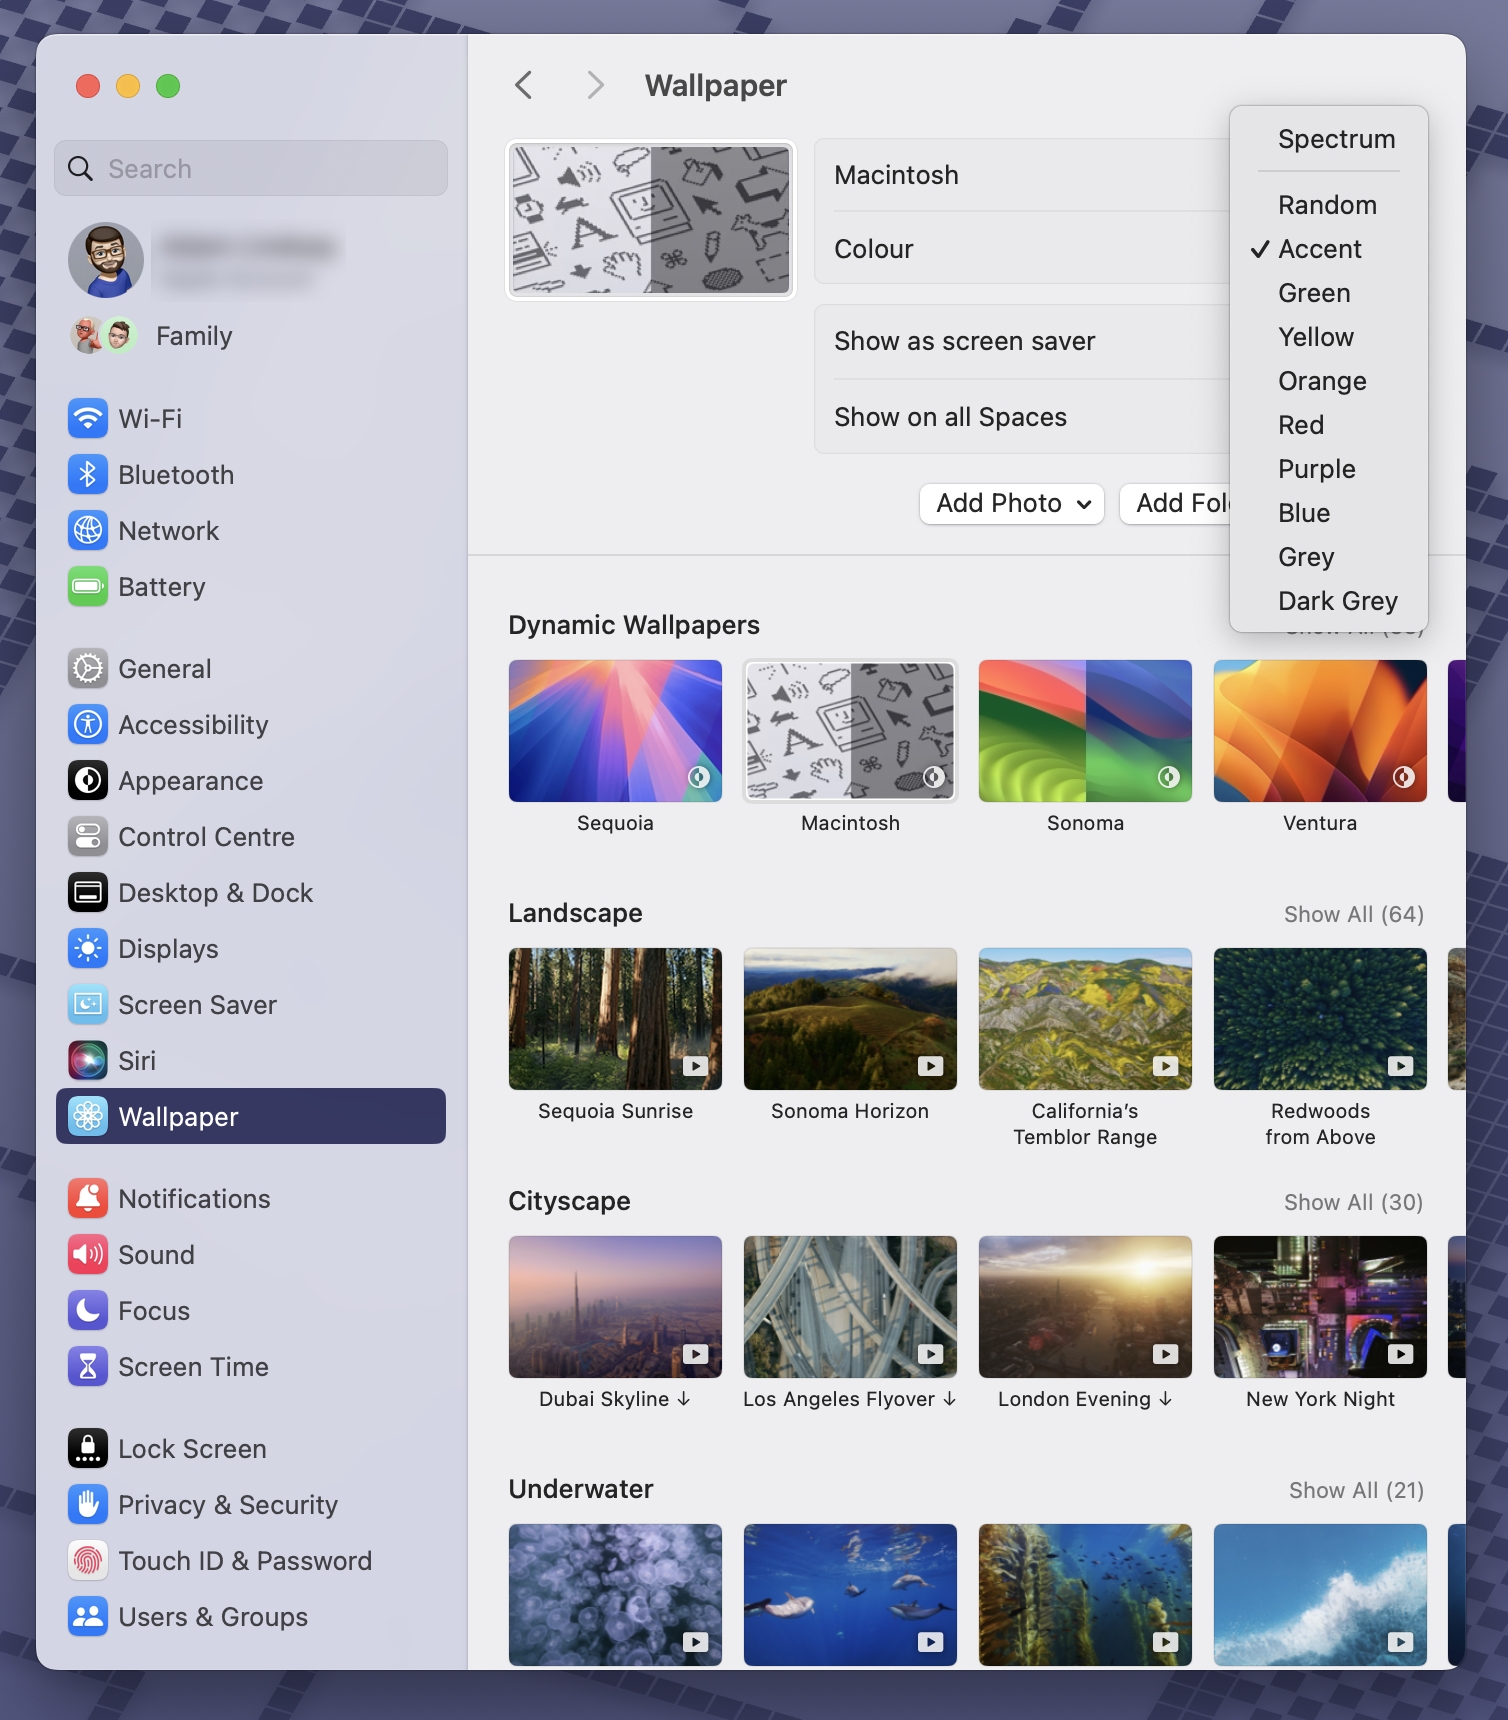Choose Redwoods from Above wallpaper
This screenshot has width=1508, height=1720.
coord(1320,1019)
